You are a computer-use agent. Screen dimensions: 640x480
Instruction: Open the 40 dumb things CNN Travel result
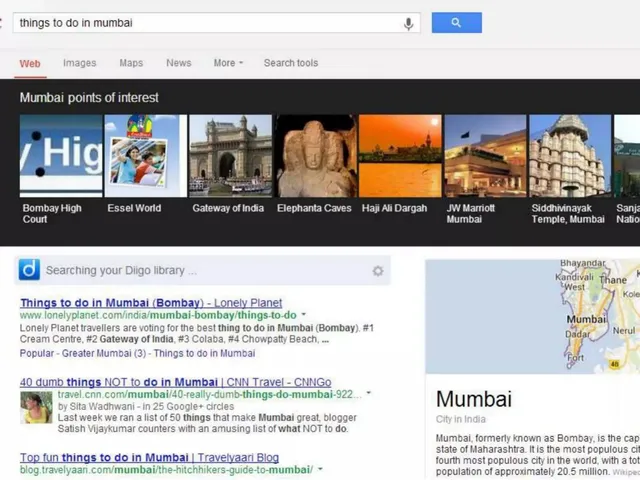tap(176, 382)
